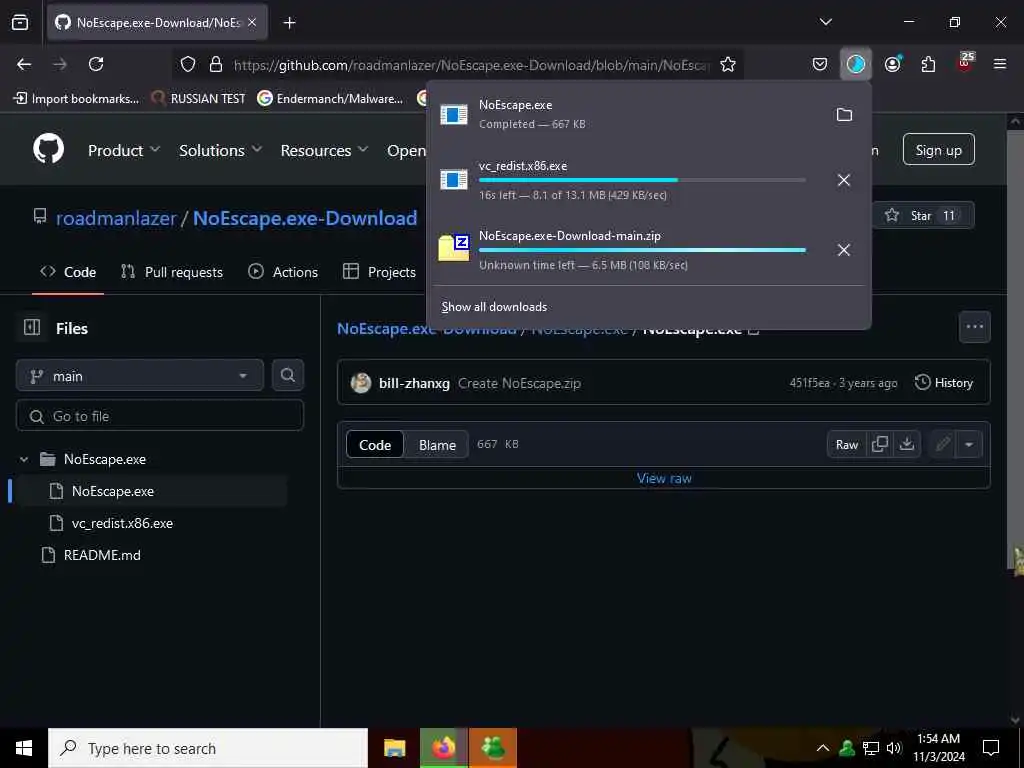Show hidden system tray icons
This screenshot has width=1024, height=768.
823,748
